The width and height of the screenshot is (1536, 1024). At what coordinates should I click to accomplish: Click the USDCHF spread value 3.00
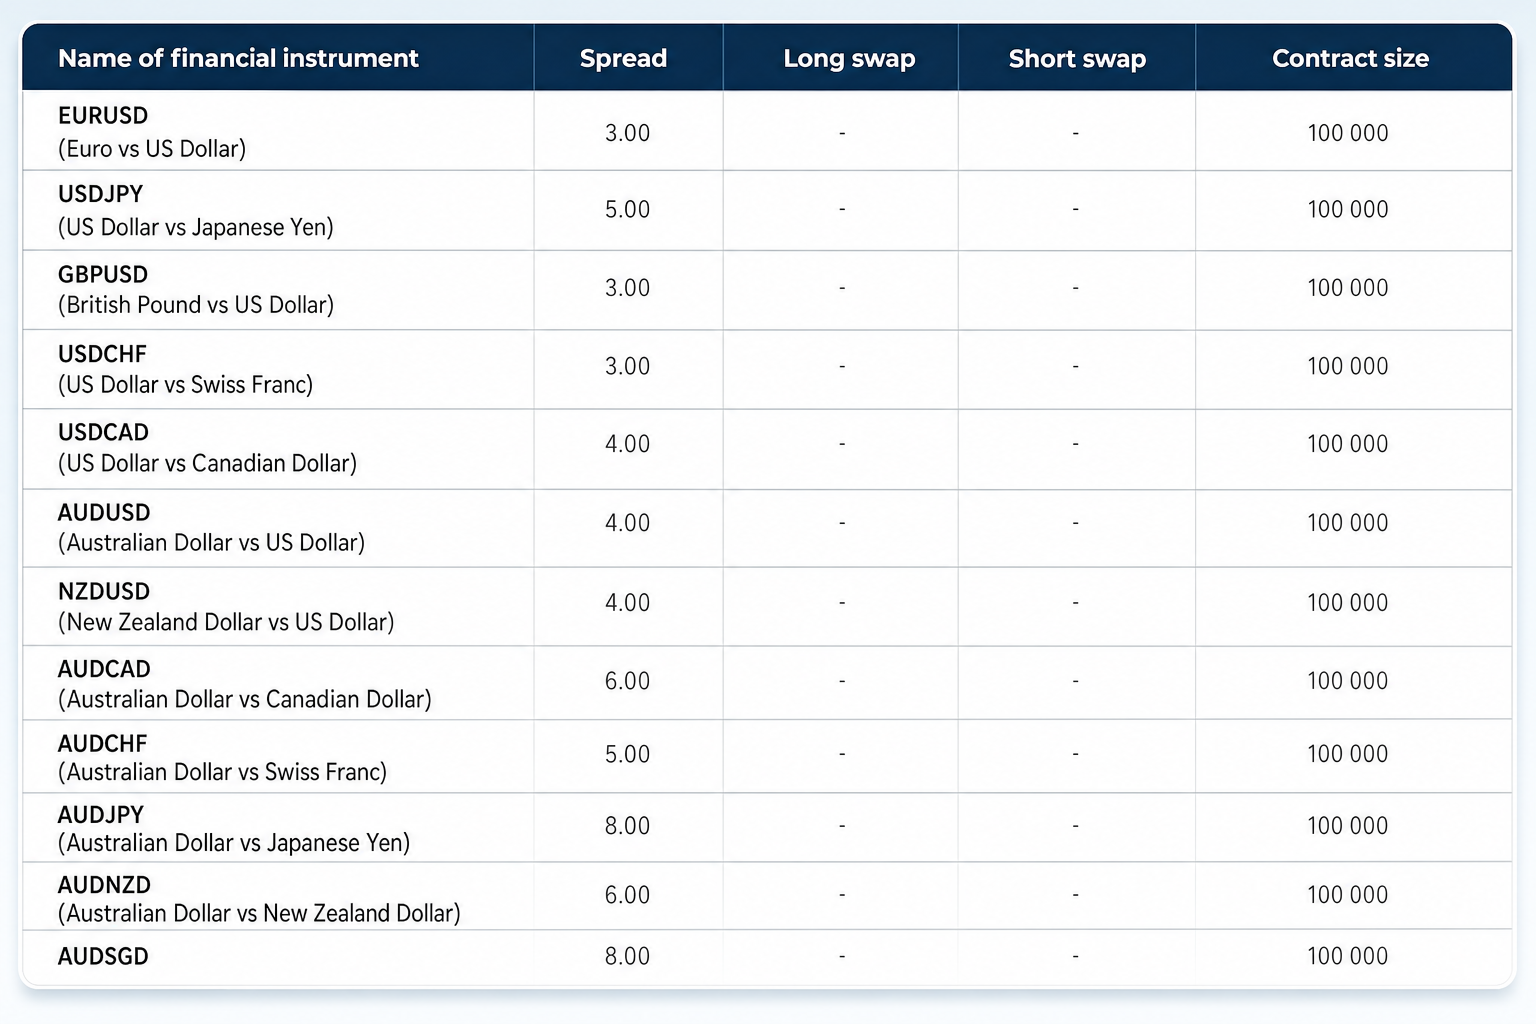point(627,366)
